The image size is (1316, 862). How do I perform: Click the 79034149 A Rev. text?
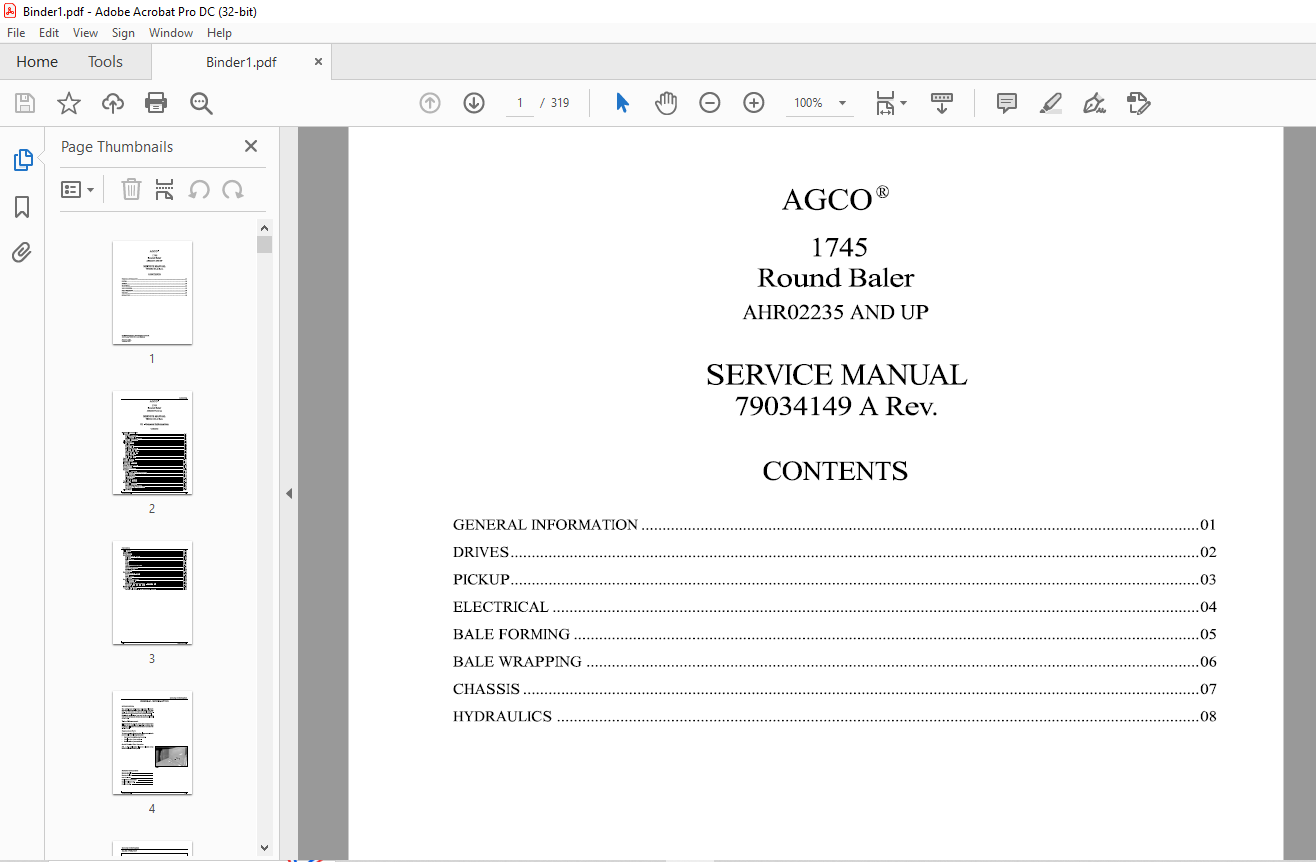tap(836, 406)
